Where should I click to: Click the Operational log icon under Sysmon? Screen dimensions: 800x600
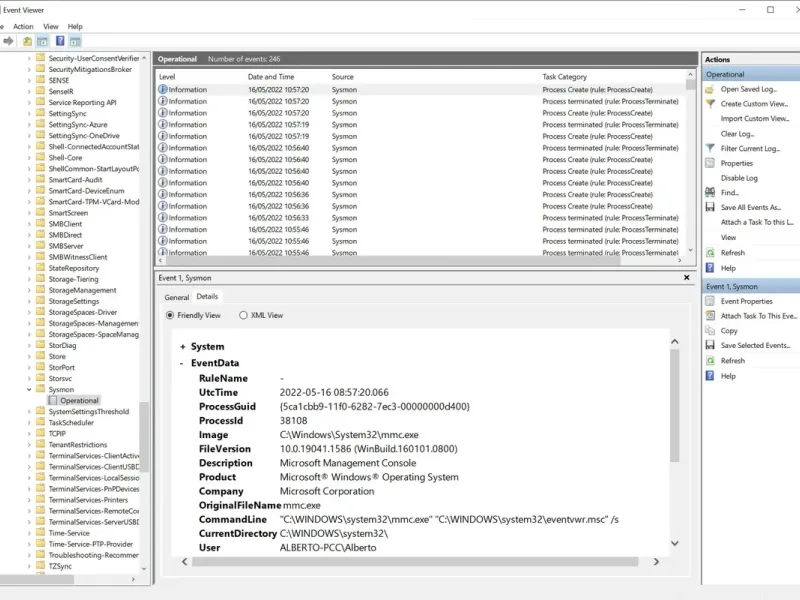coord(53,401)
